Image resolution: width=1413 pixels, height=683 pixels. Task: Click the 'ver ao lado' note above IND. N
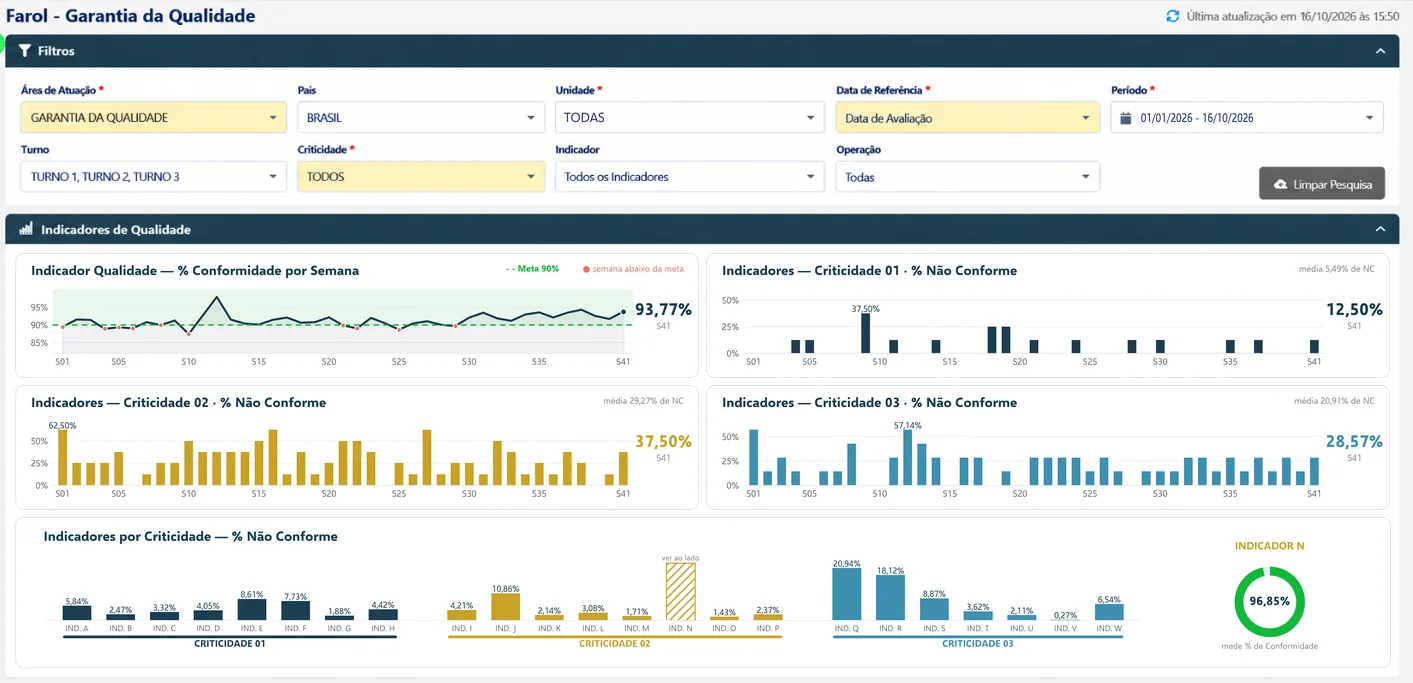(x=680, y=557)
